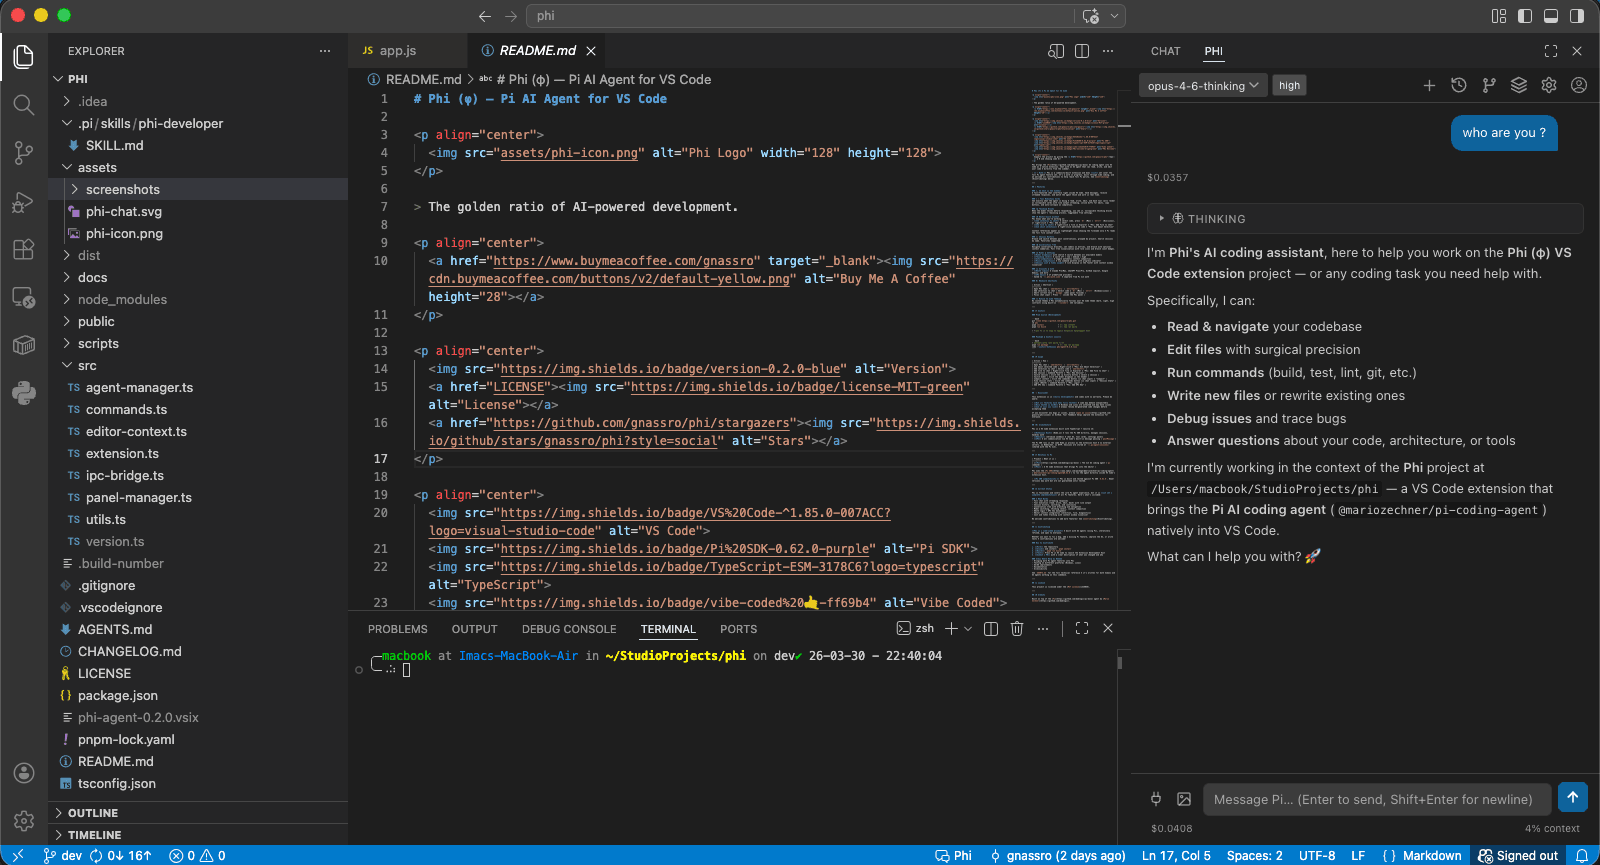Click the plug icon beside message input
Viewport: 1600px width, 865px height.
pos(1156,799)
